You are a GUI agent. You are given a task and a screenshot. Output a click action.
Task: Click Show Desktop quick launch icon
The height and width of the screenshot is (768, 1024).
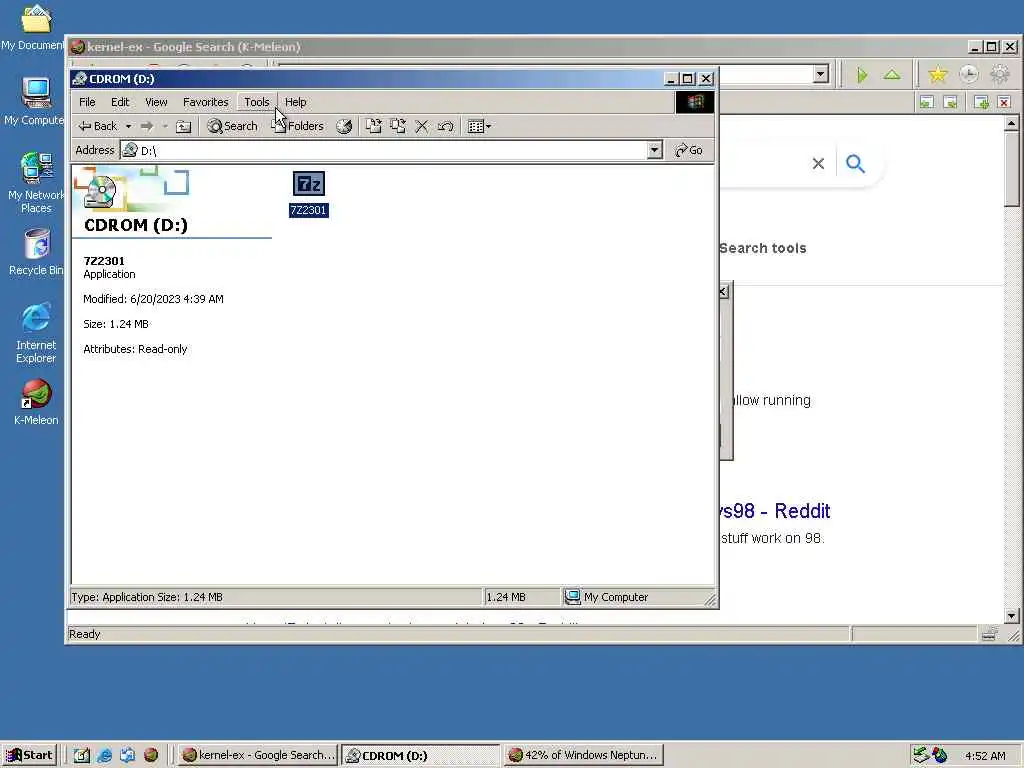tap(81, 755)
